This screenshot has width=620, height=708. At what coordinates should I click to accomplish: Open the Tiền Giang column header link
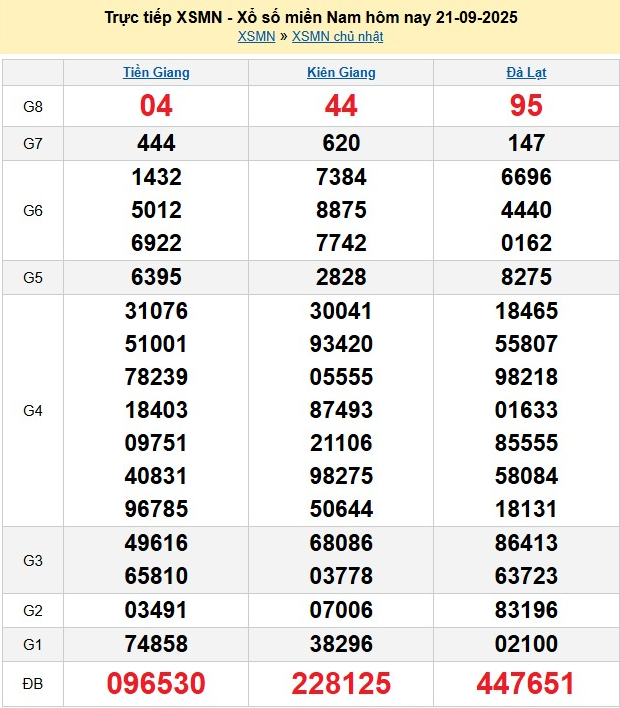tap(156, 73)
